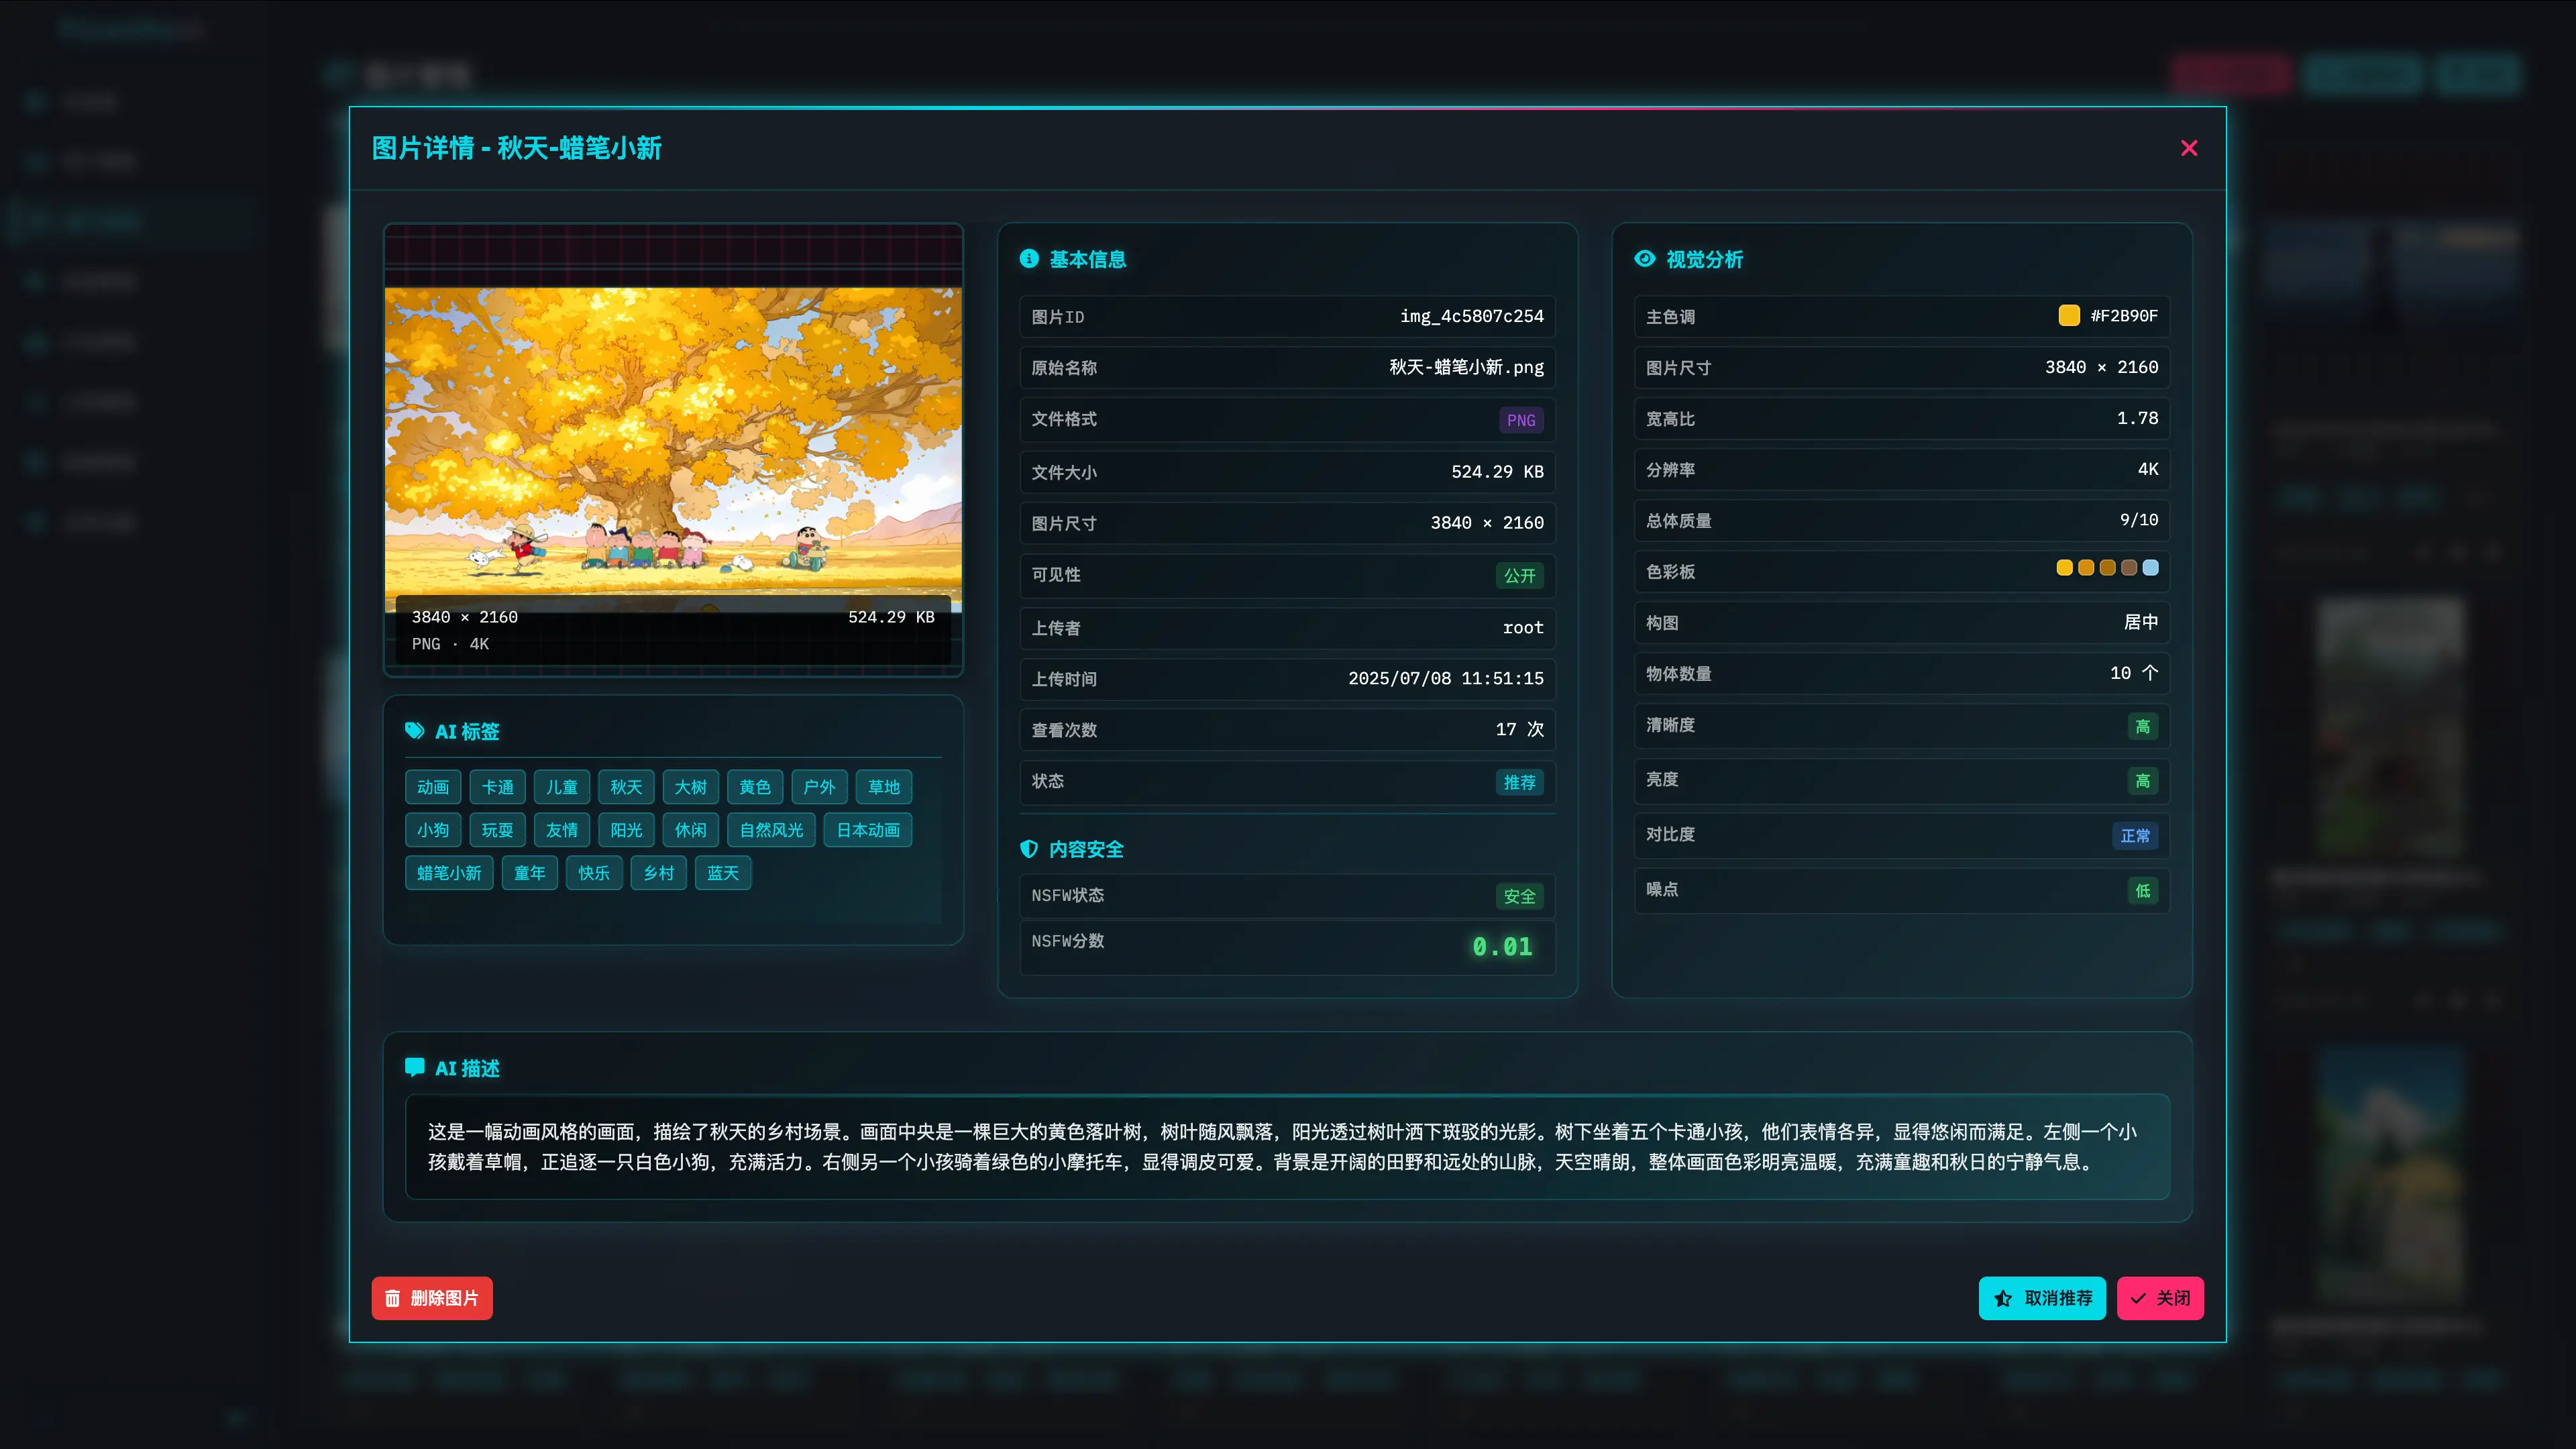Click the overall quality 9/10 value
This screenshot has height=1449, width=2576.
click(x=2139, y=520)
